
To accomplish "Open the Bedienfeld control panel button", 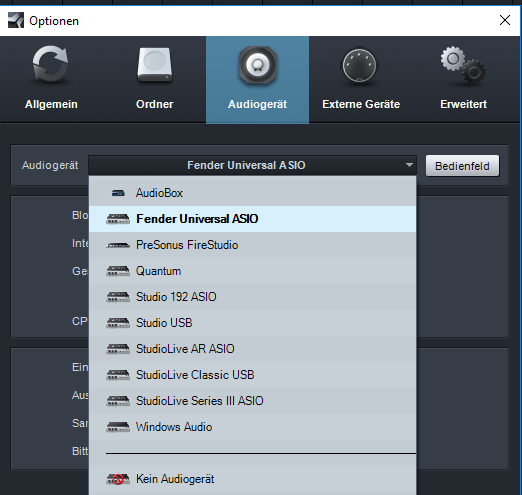I will tap(462, 166).
